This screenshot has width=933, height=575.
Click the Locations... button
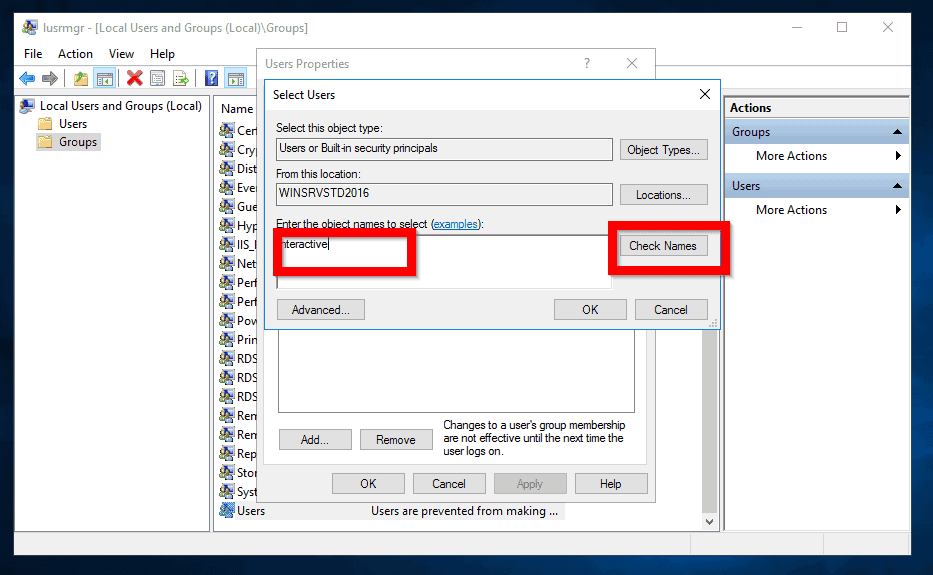(x=663, y=195)
